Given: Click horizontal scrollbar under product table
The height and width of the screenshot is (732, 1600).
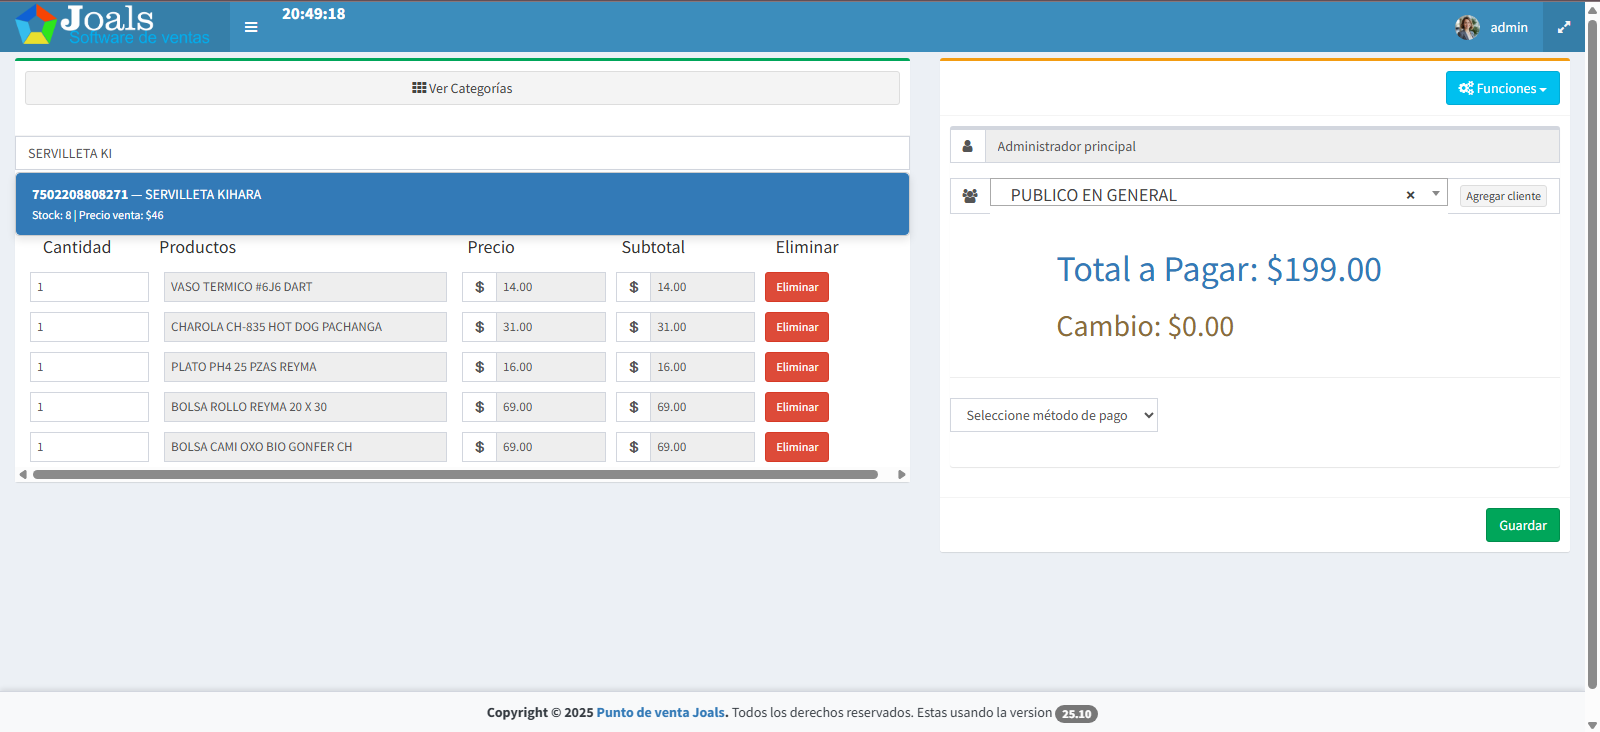Looking at the screenshot, I should (x=455, y=475).
